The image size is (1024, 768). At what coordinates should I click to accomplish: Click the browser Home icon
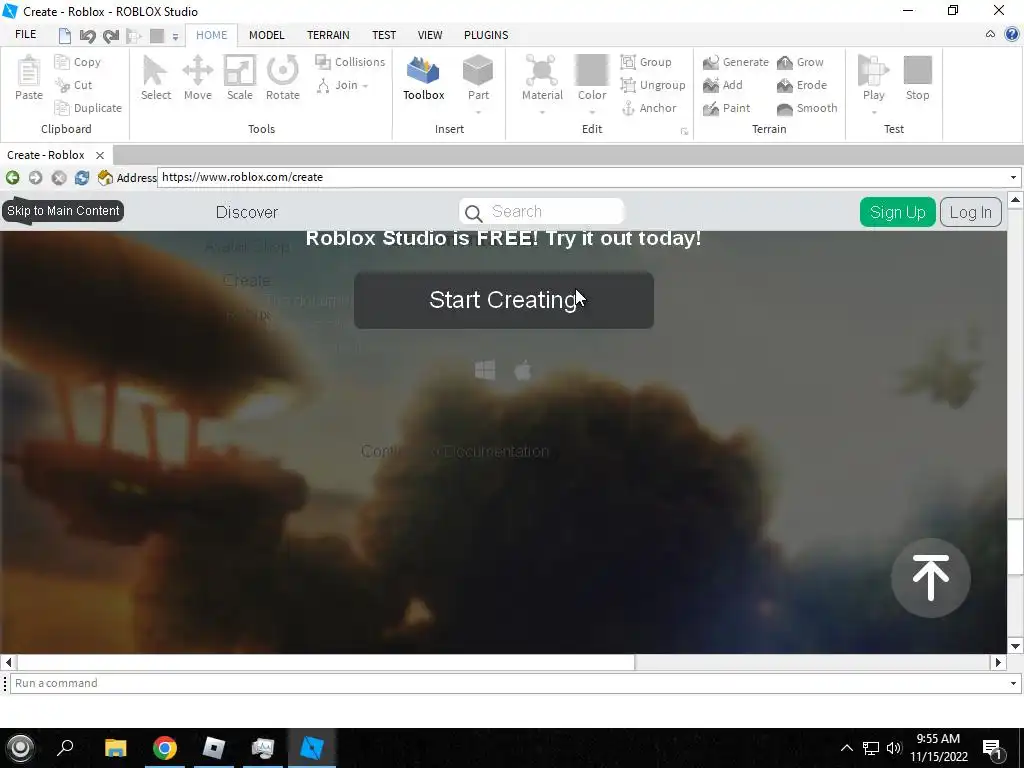pyautogui.click(x=105, y=178)
